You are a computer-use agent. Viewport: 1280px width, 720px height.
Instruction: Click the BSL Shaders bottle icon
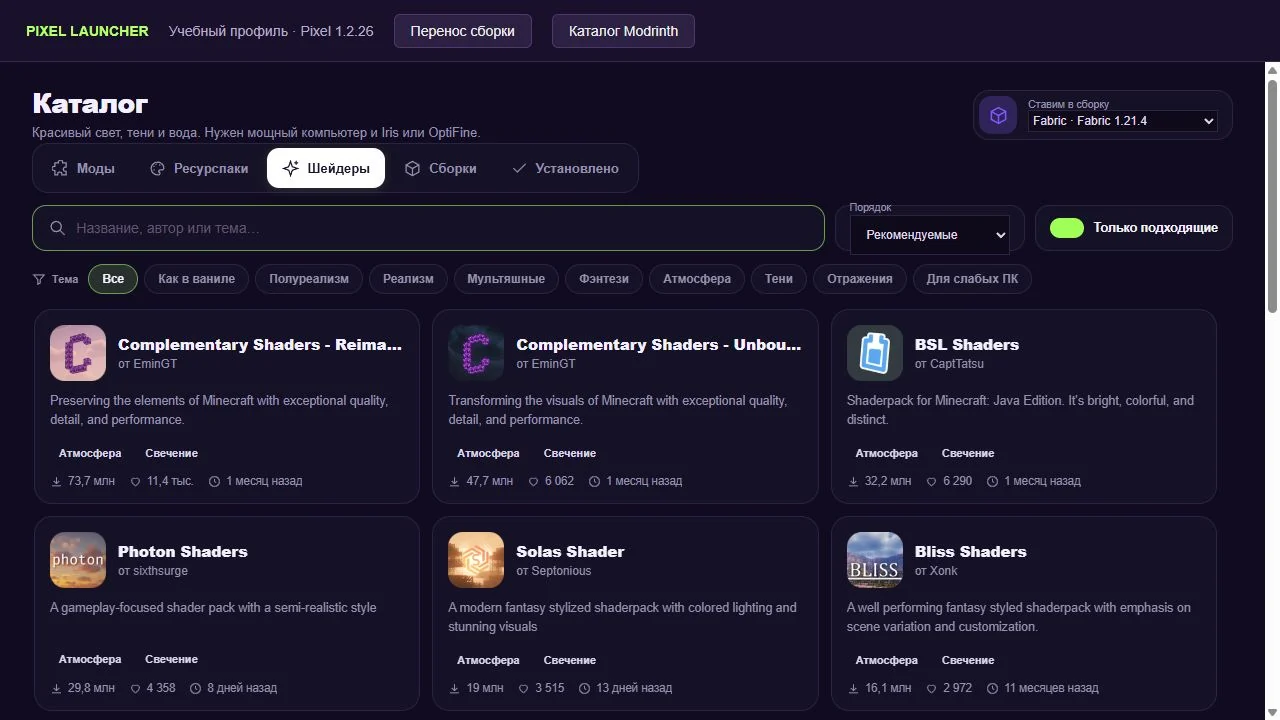tap(875, 353)
